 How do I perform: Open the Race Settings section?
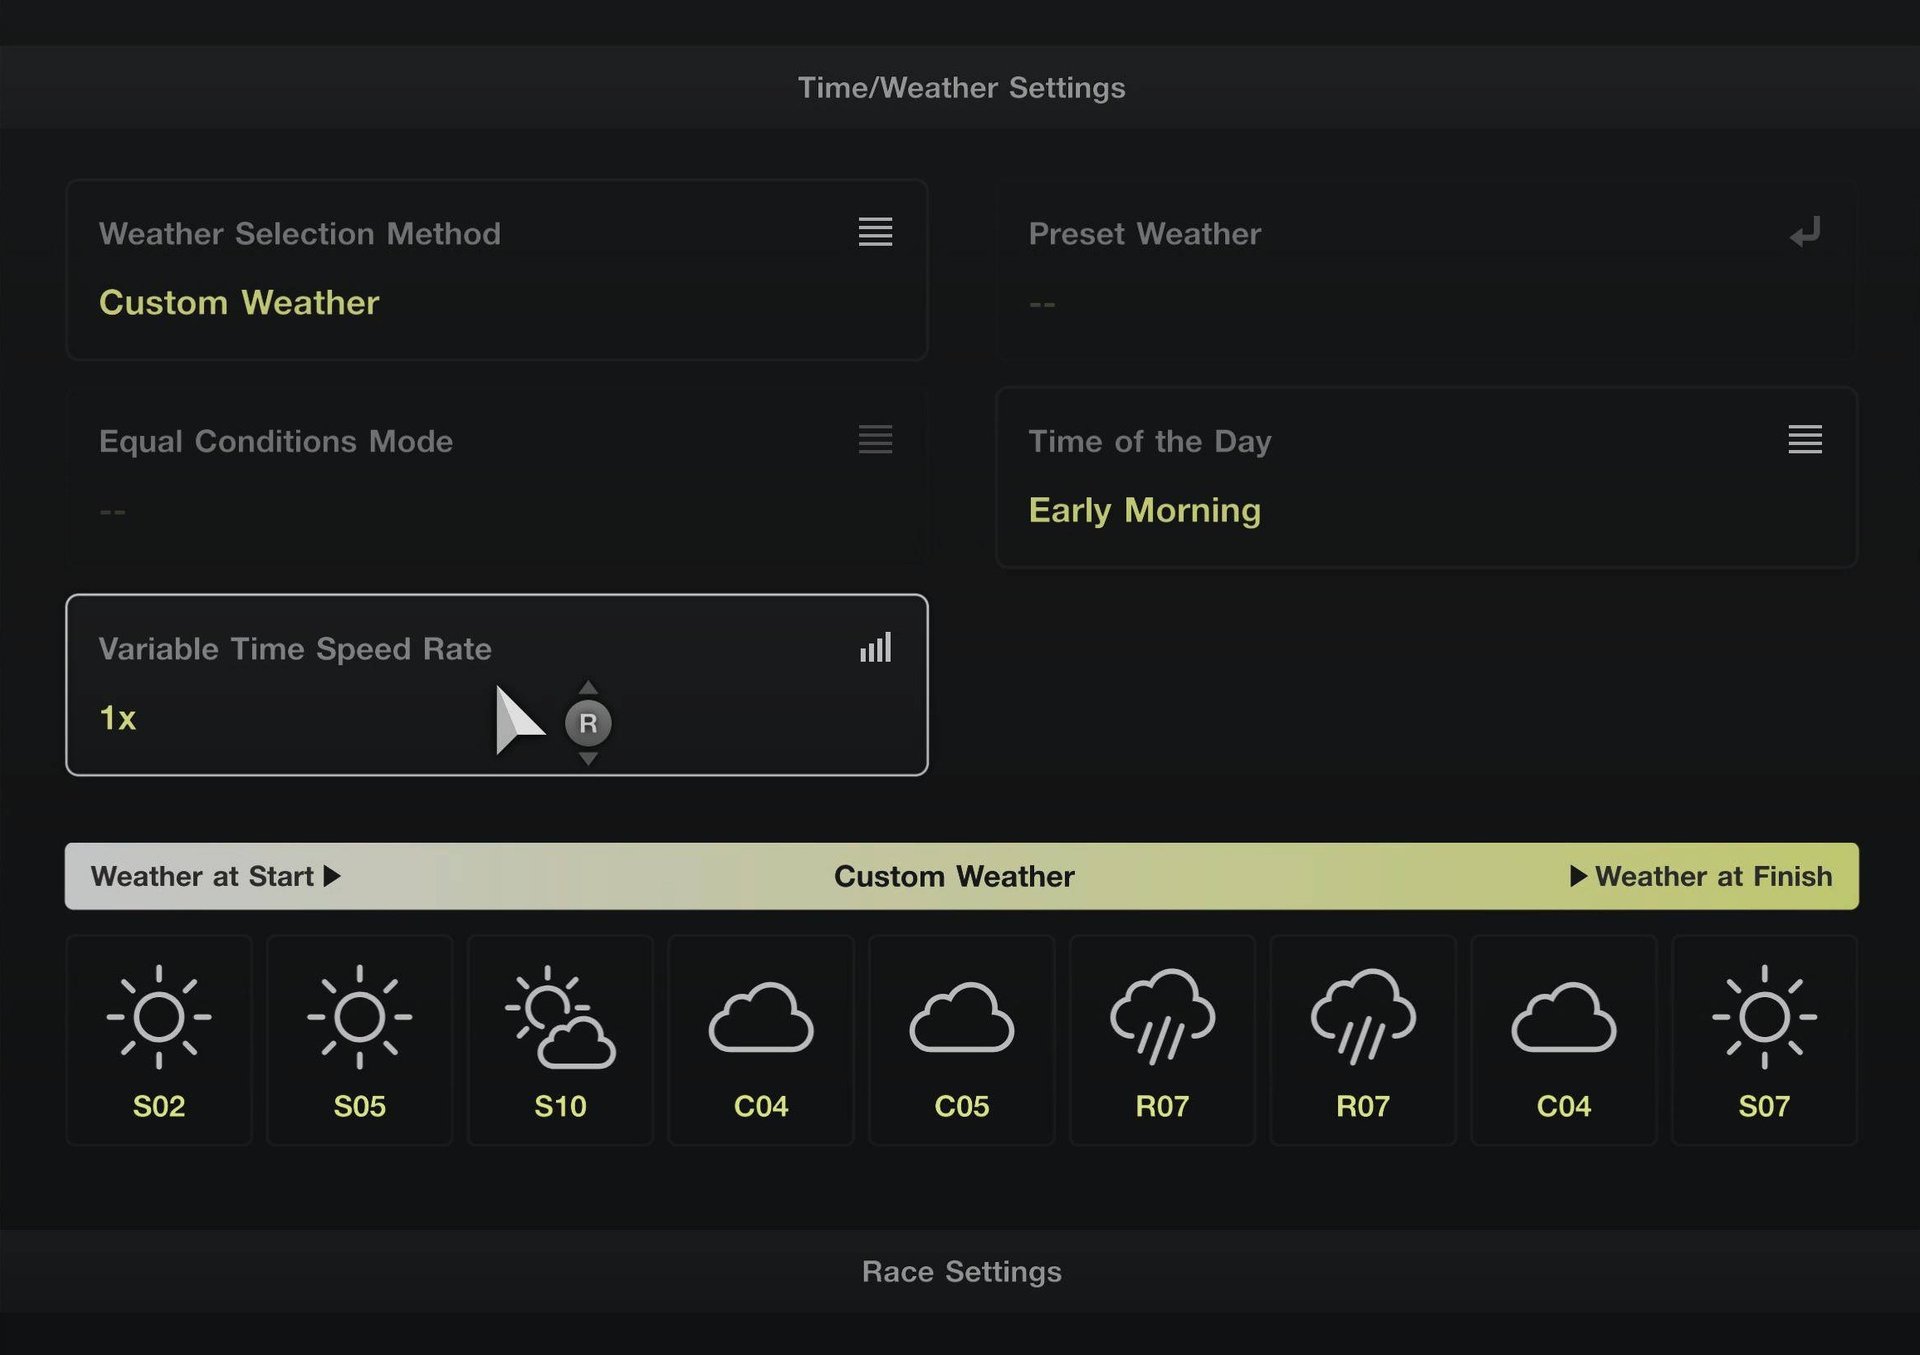click(961, 1271)
